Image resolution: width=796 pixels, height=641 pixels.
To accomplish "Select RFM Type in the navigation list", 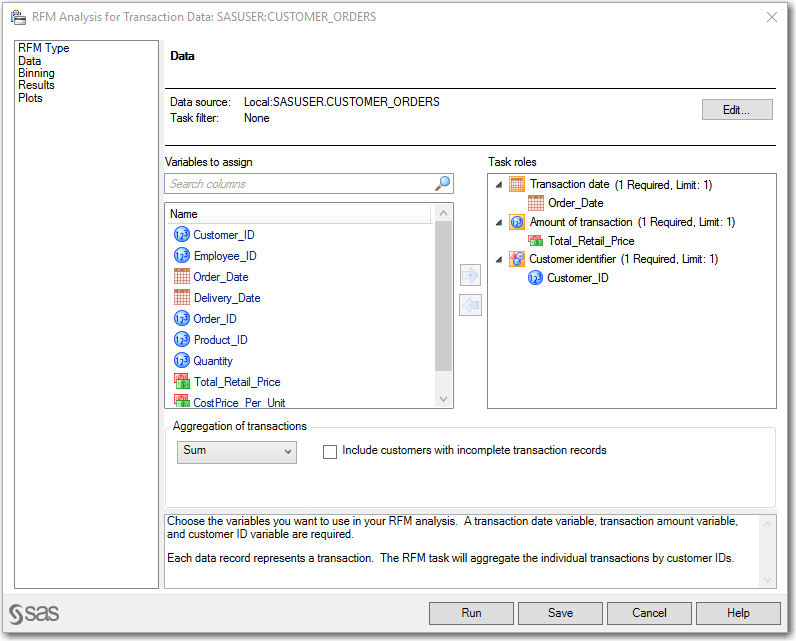I will 44,48.
